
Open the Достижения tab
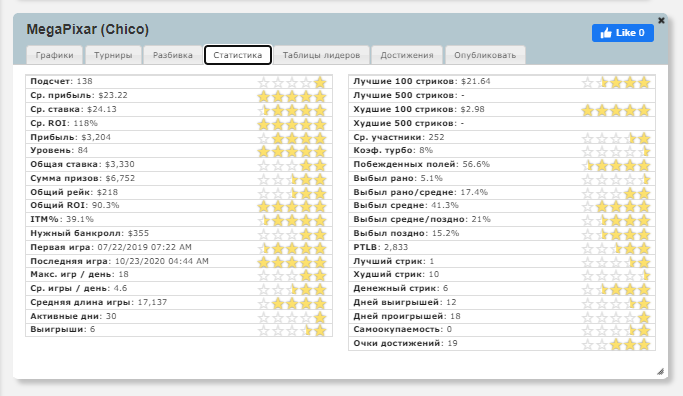tap(407, 55)
